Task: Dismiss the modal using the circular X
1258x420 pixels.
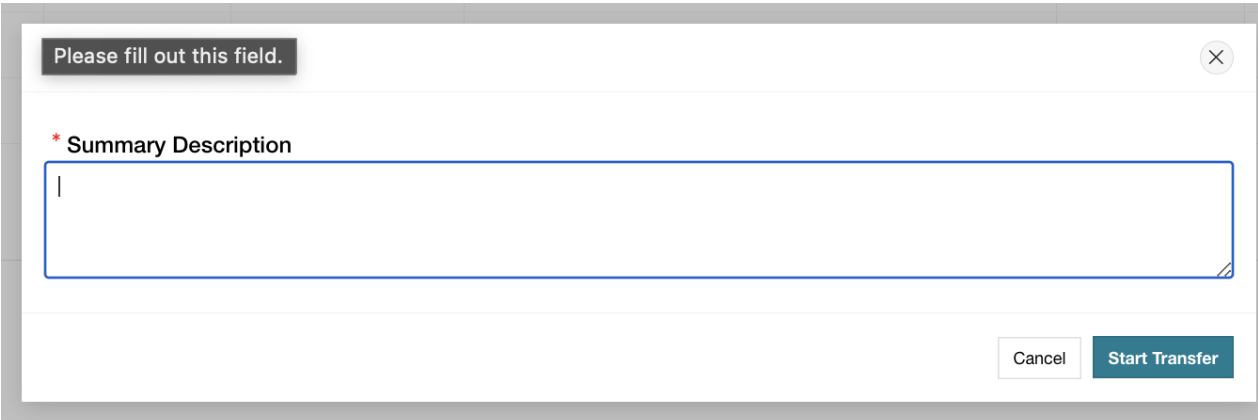Action: (1215, 58)
